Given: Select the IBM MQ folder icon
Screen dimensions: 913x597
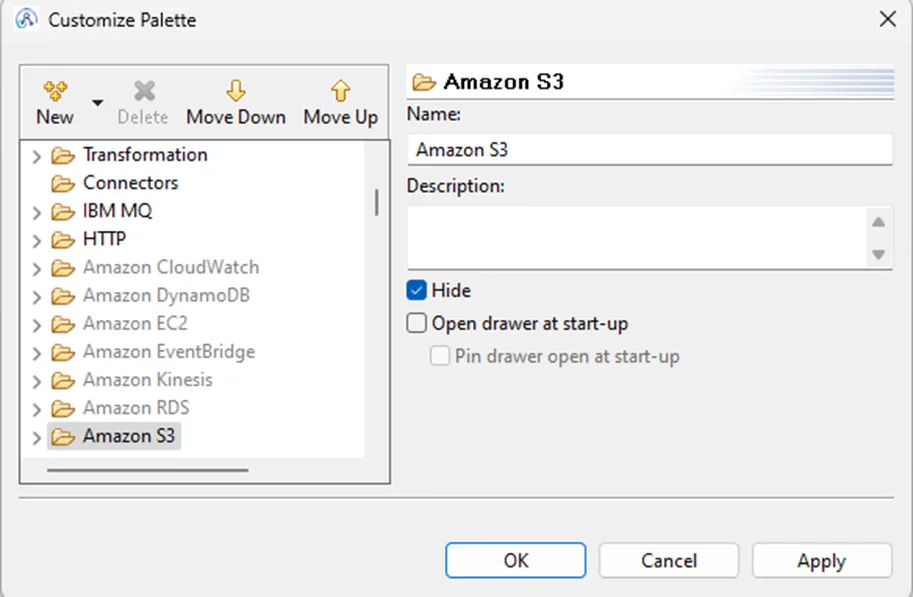Looking at the screenshot, I should [x=63, y=211].
